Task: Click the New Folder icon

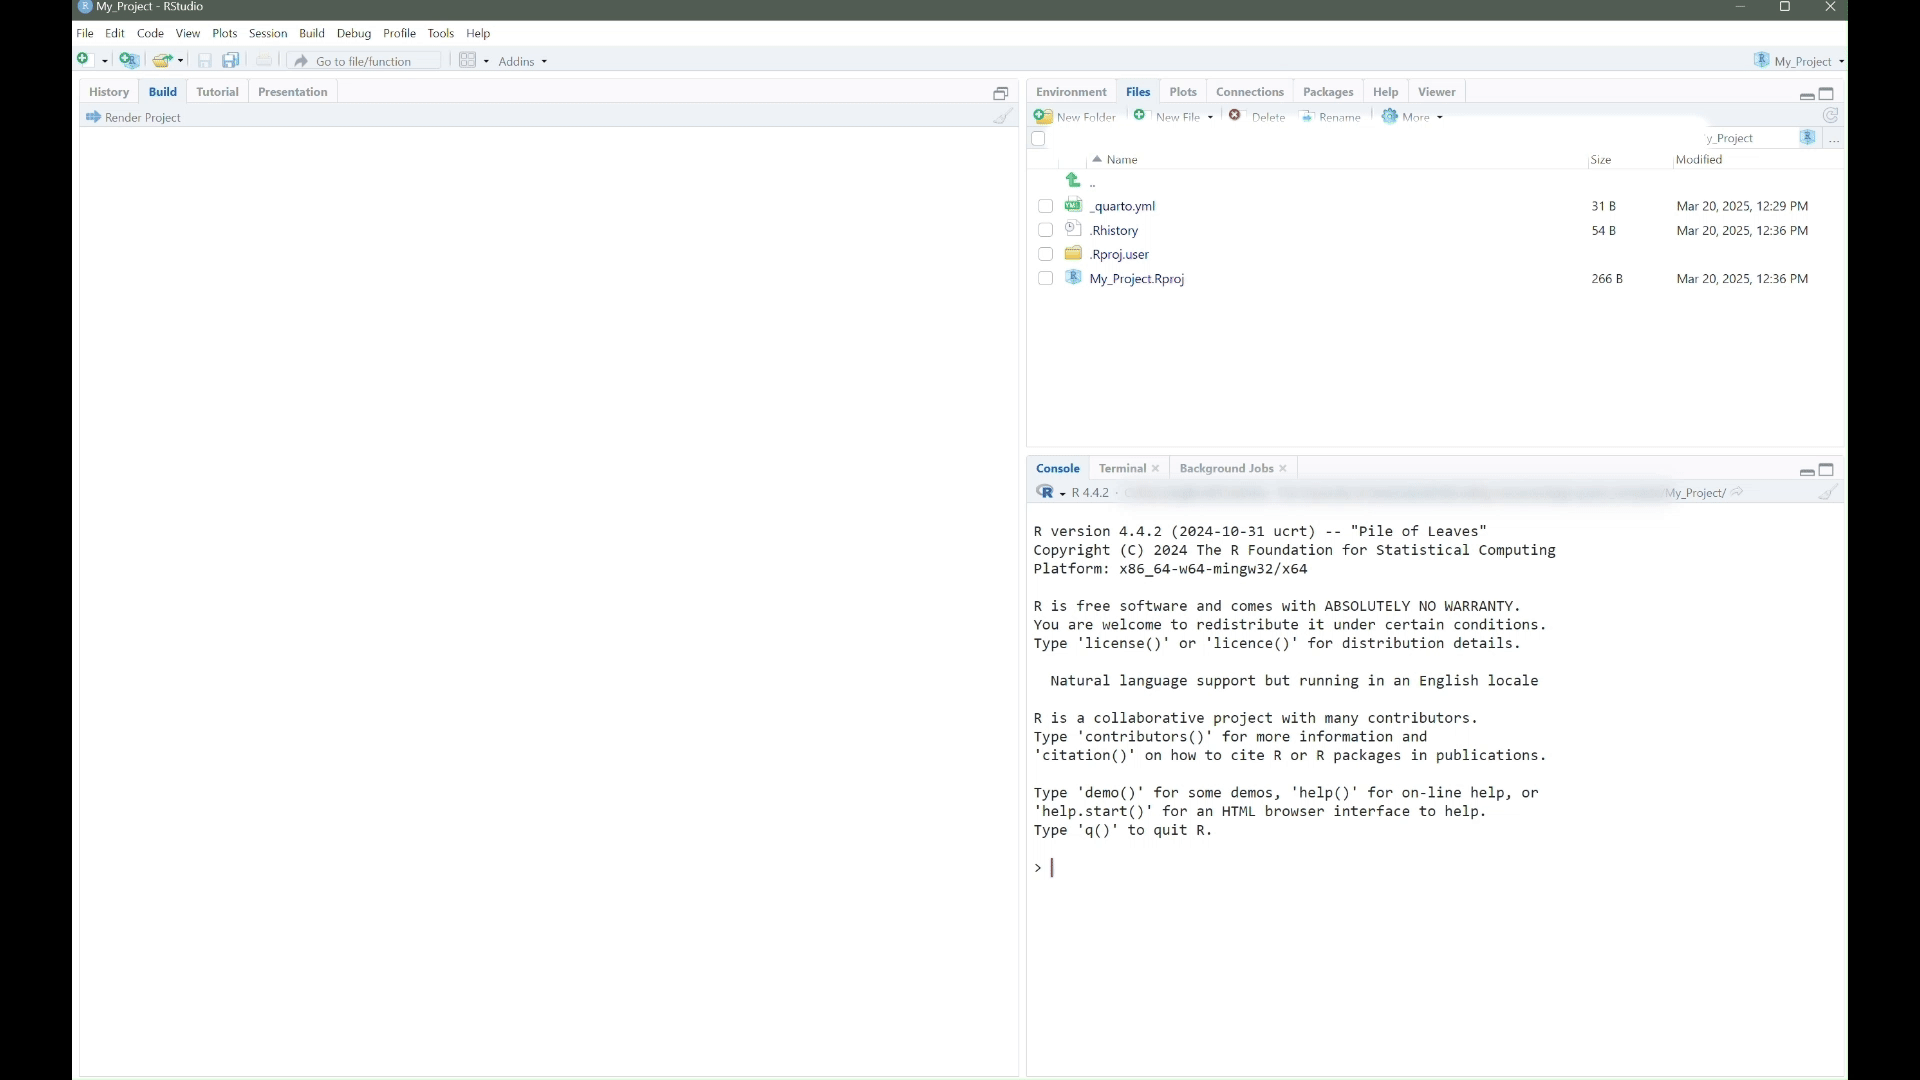Action: (1044, 117)
